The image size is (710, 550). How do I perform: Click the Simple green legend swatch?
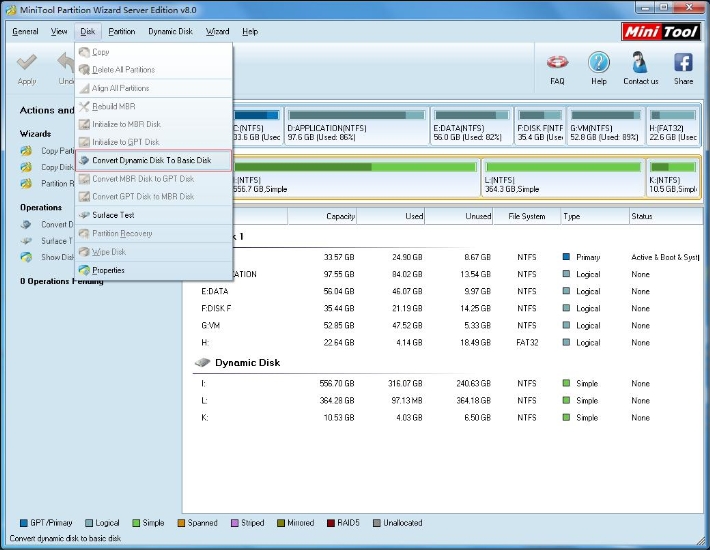coord(136,523)
